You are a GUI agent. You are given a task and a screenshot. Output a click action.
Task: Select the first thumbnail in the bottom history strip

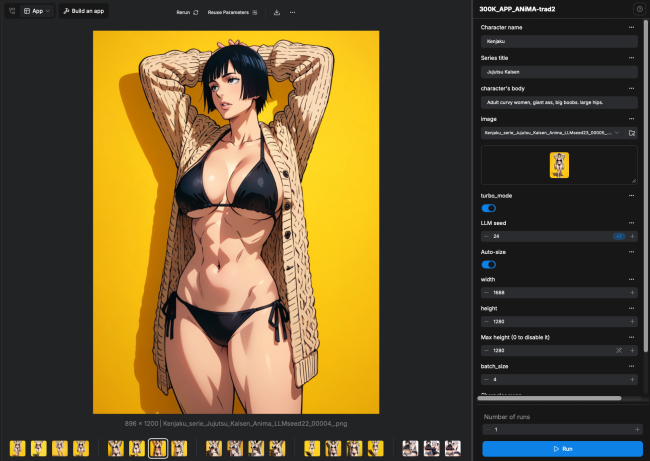pos(17,449)
